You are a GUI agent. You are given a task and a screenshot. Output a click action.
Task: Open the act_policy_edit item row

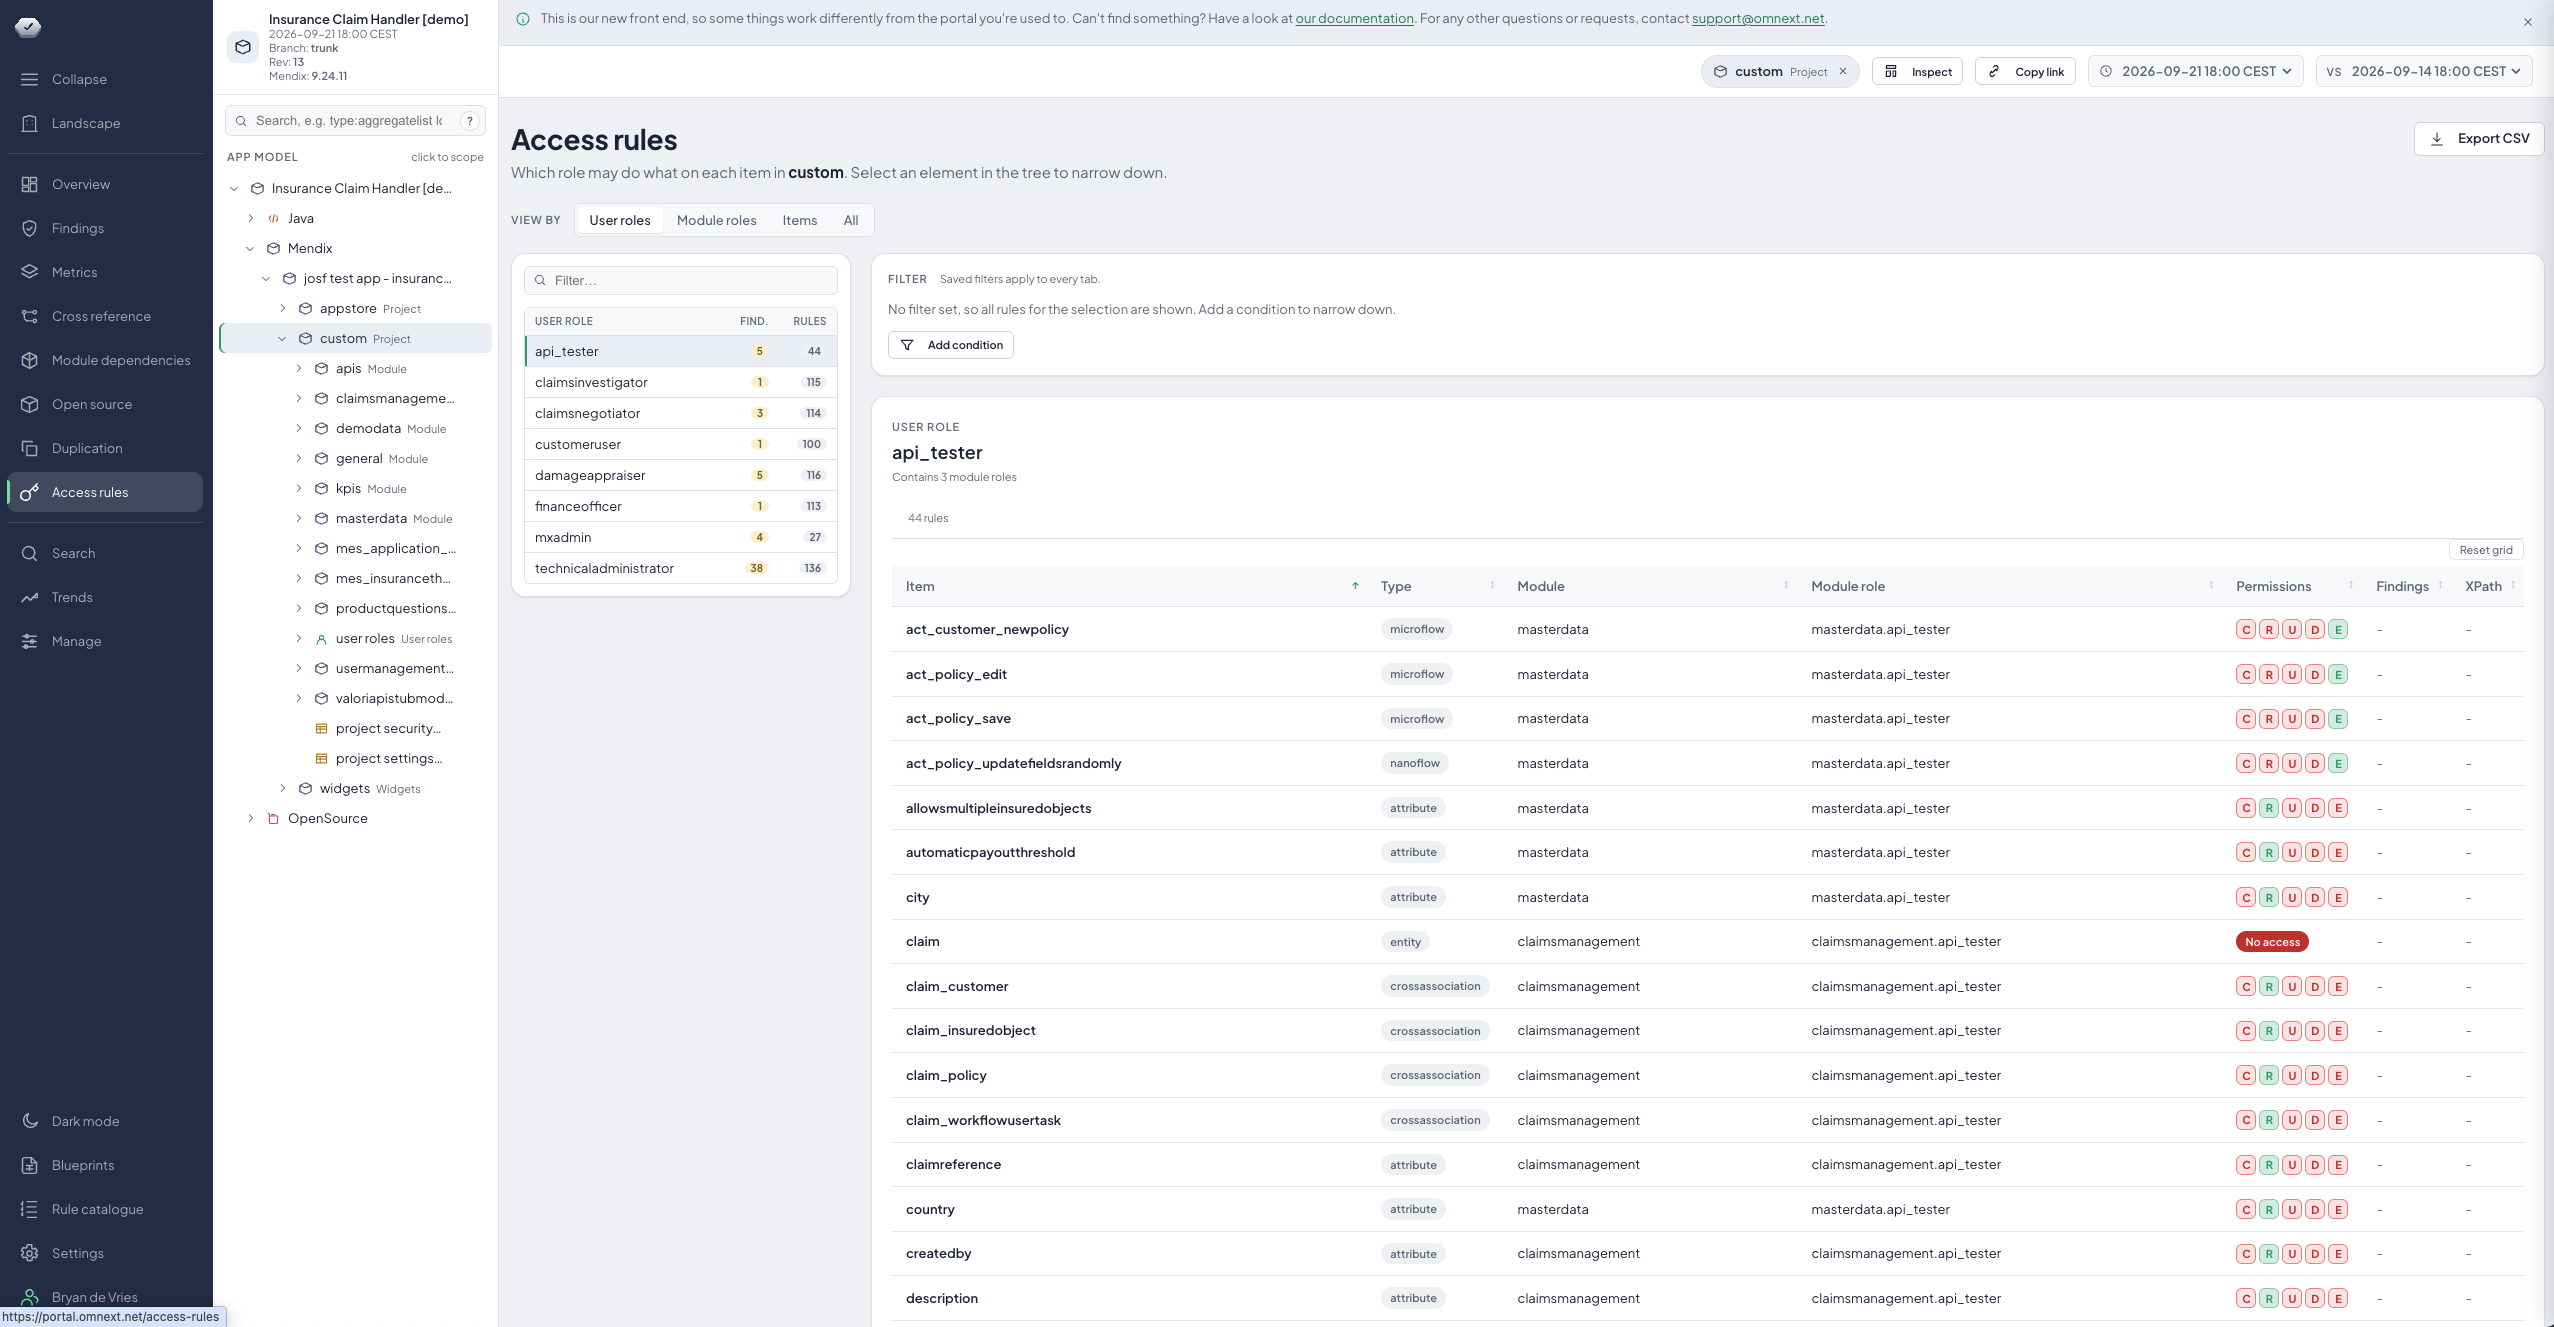click(1707, 674)
